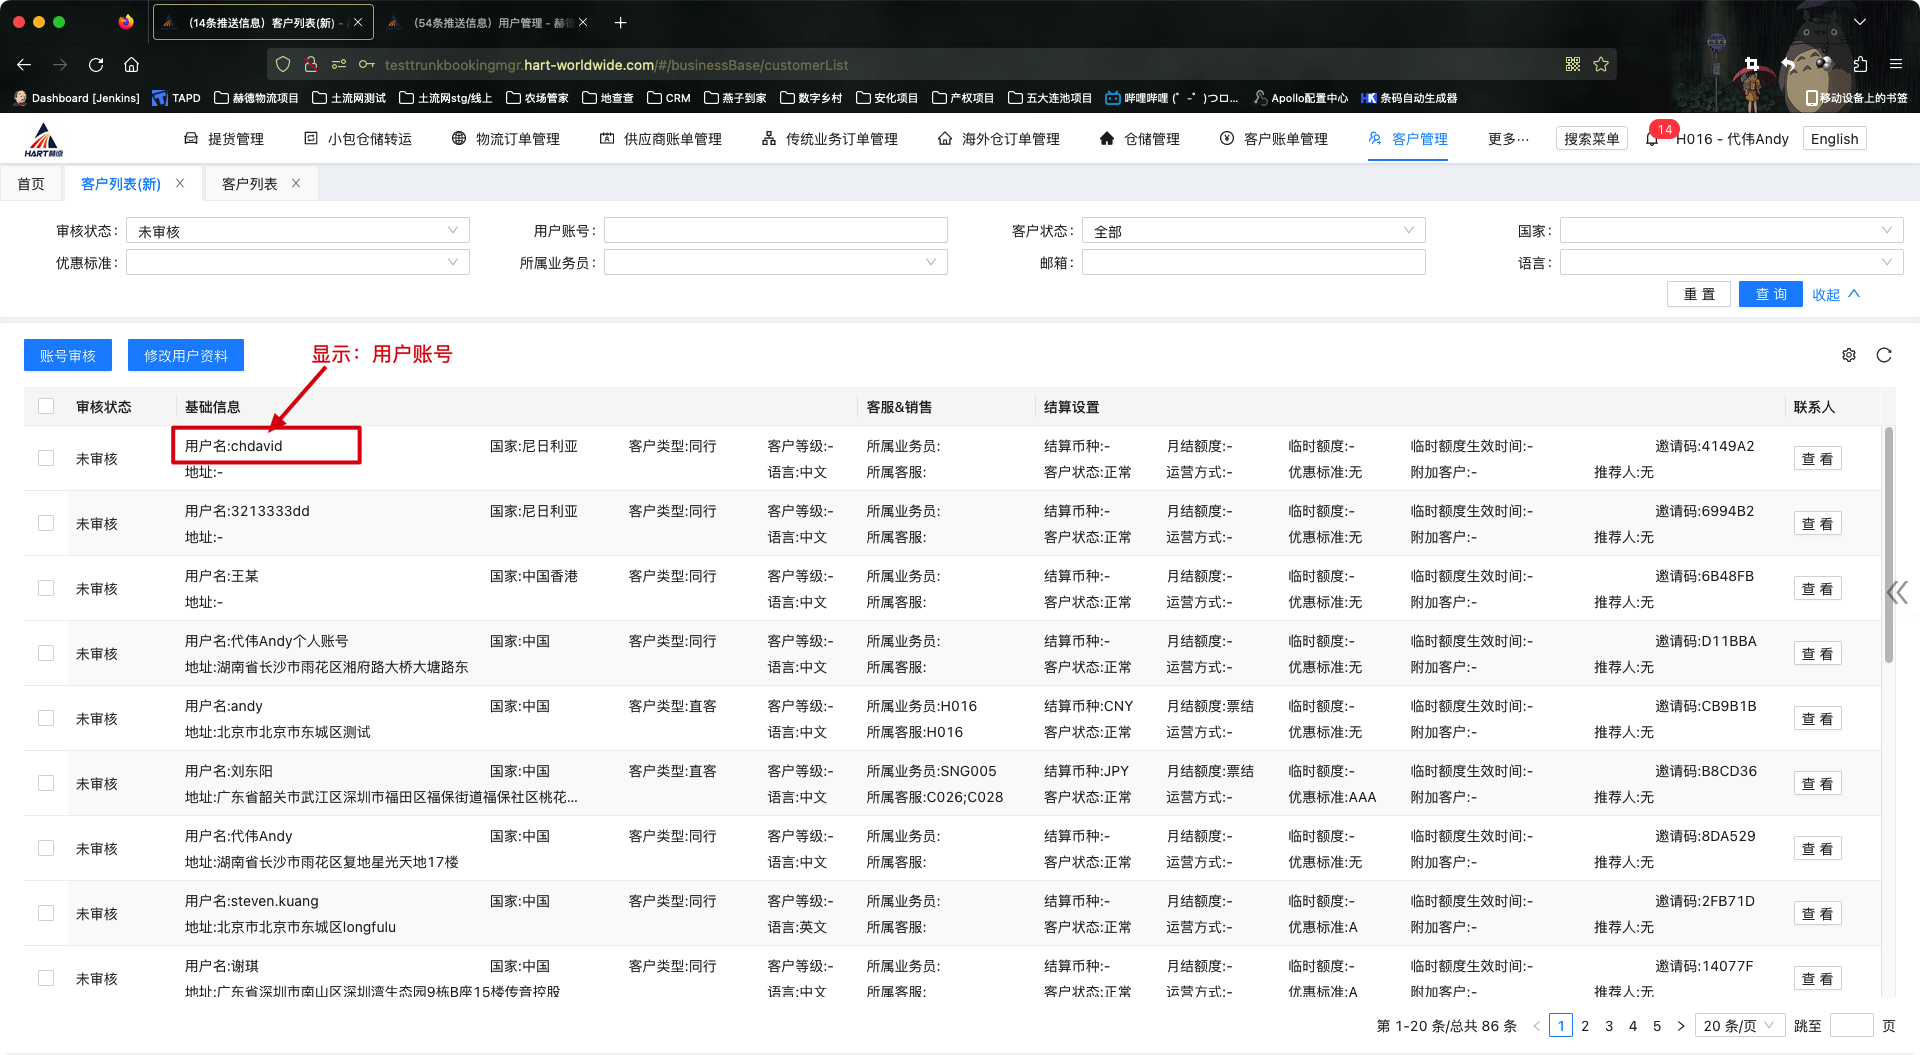1920x1055 pixels.
Task: Click the table column settings gear icon
Action: click(1849, 355)
